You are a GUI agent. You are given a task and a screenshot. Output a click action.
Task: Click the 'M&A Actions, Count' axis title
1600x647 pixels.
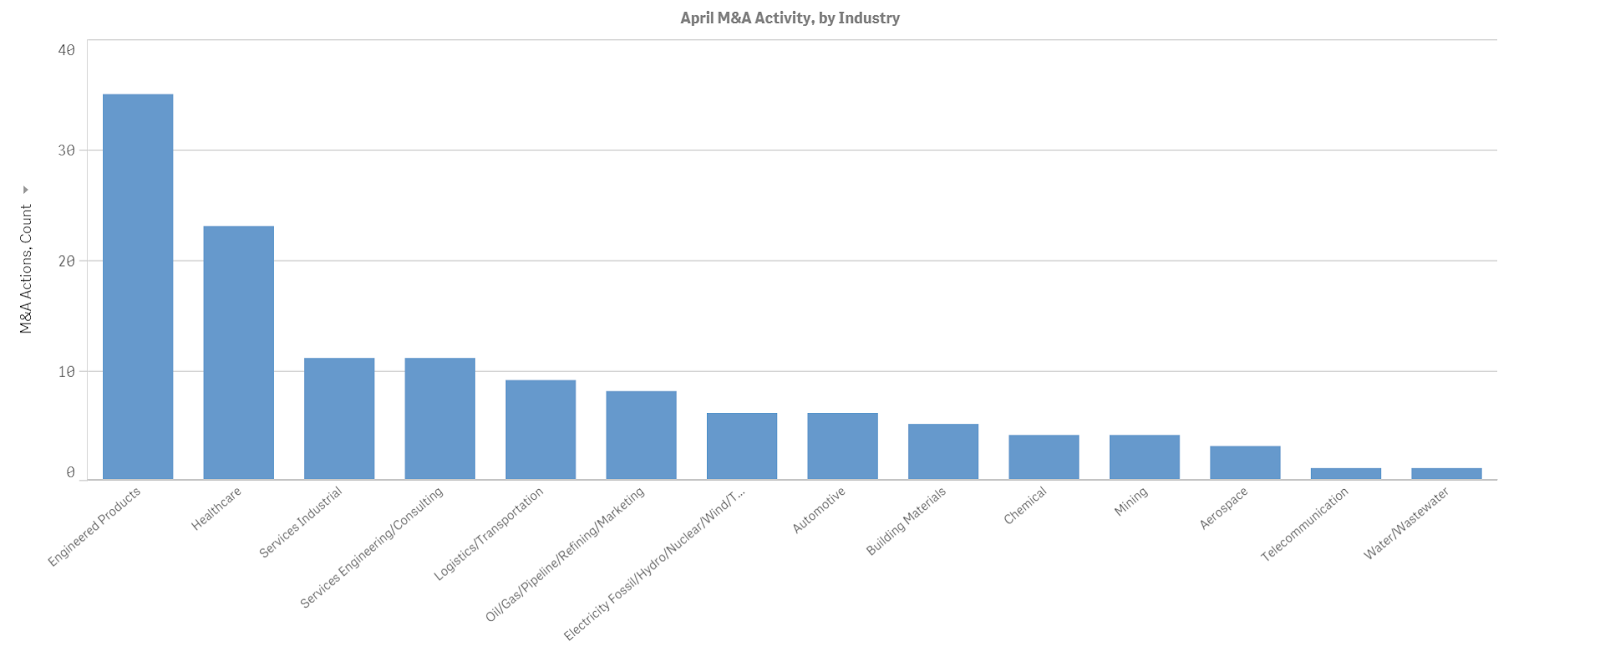pos(26,269)
